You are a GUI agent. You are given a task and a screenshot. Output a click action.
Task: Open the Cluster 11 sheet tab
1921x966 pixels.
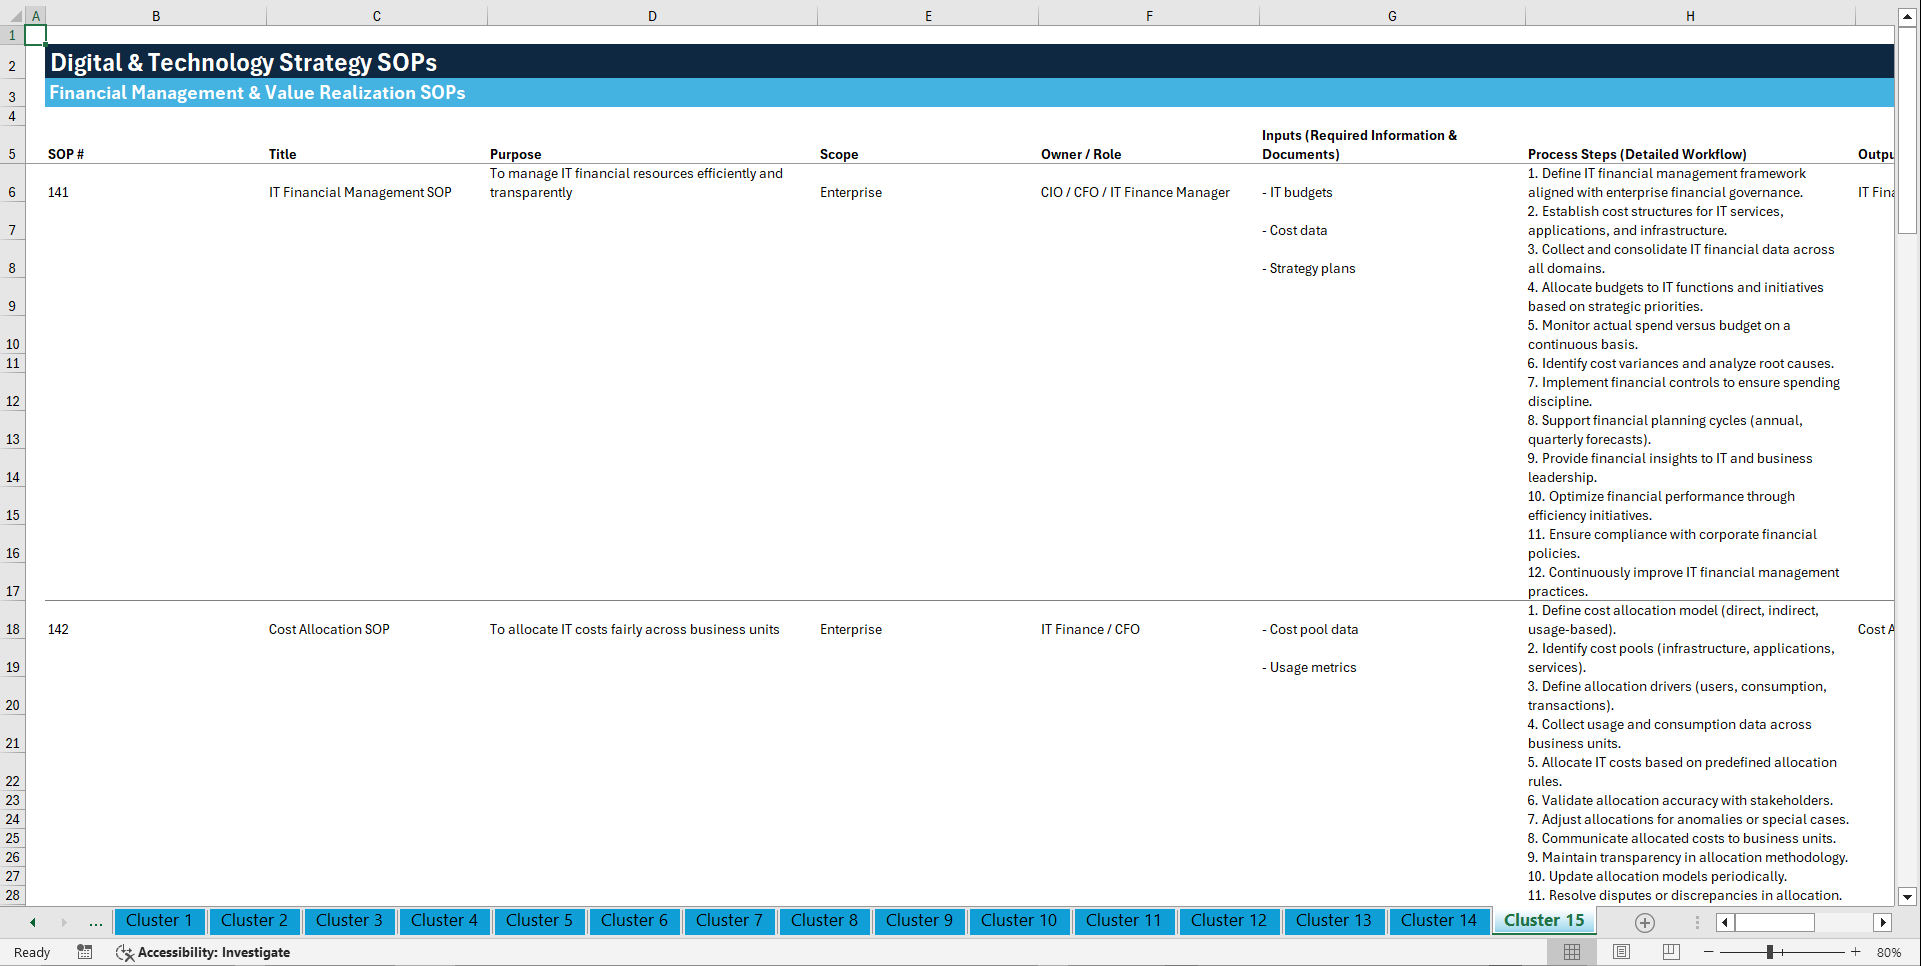pyautogui.click(x=1124, y=921)
